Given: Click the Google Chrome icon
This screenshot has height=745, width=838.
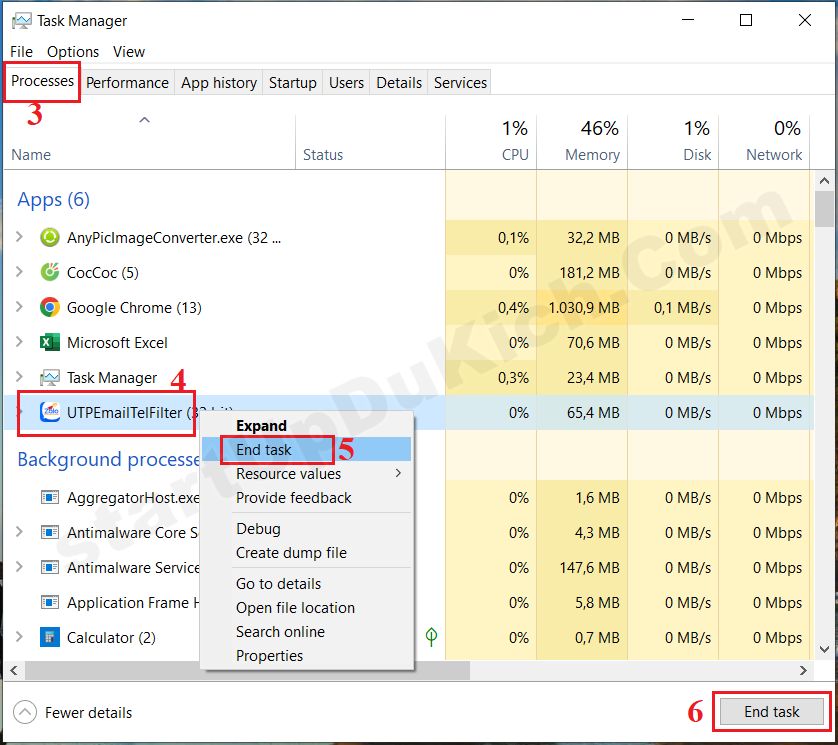Looking at the screenshot, I should [x=50, y=308].
